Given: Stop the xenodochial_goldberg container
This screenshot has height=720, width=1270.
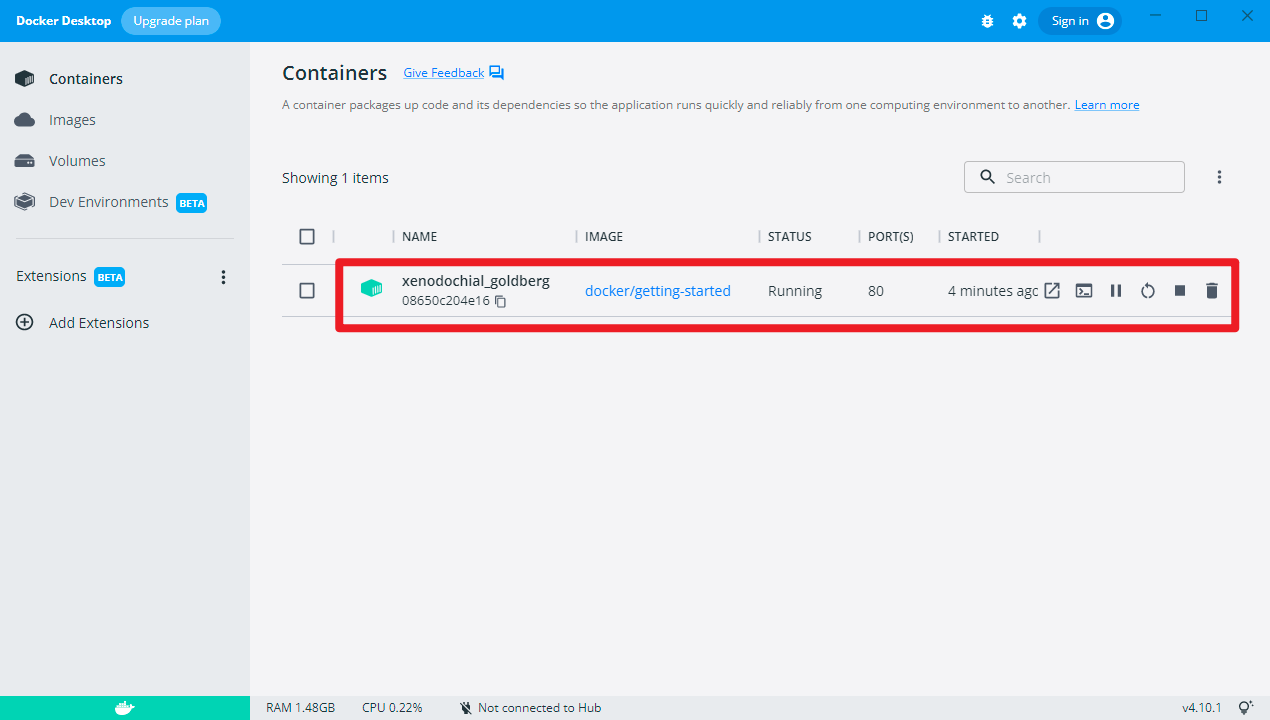Looking at the screenshot, I should click(1180, 291).
